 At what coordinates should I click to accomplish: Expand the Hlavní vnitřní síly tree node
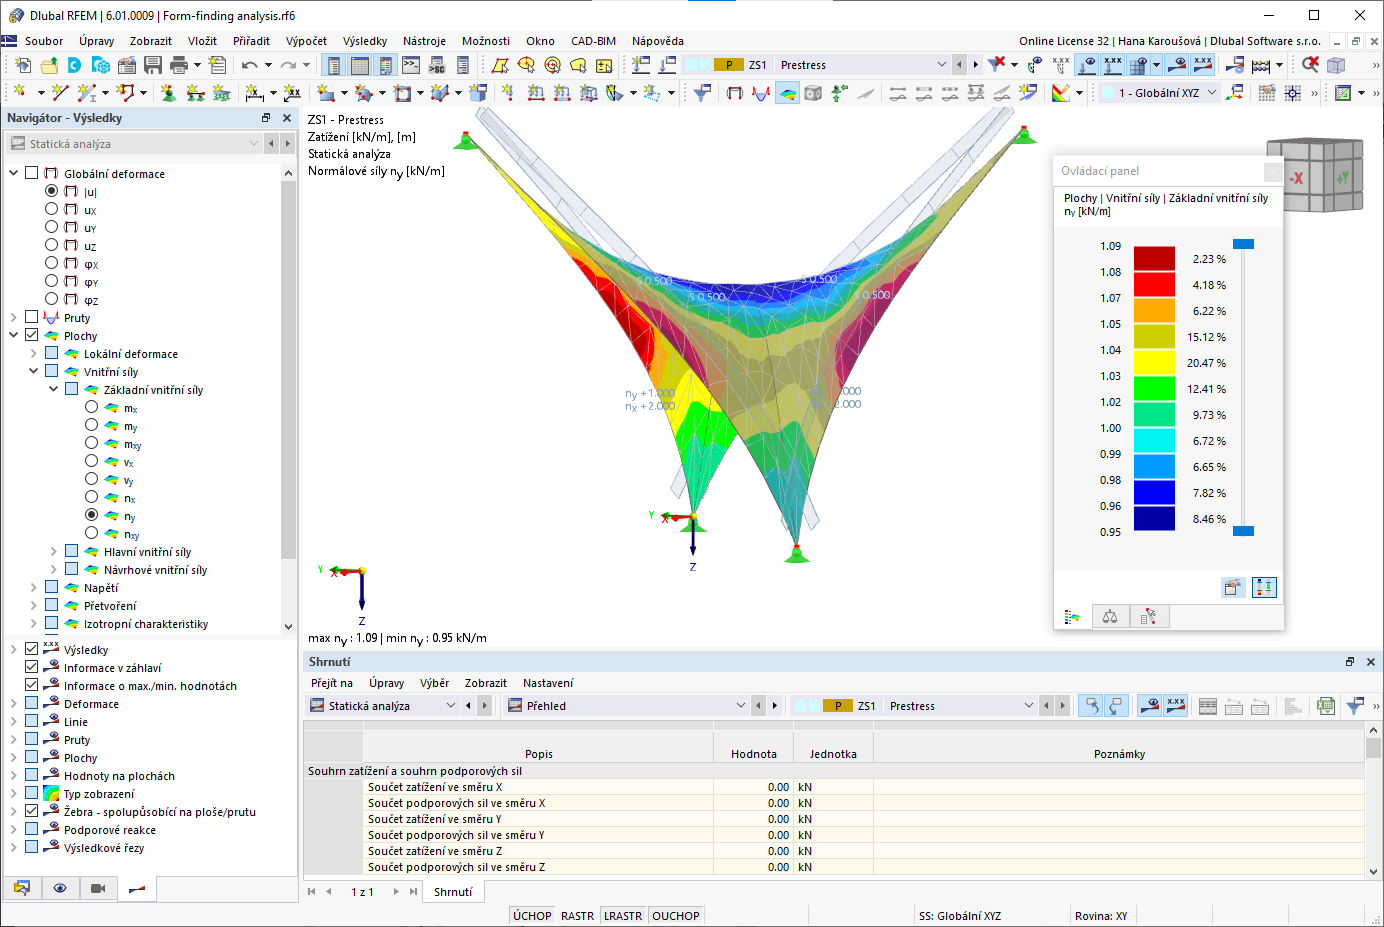(53, 551)
